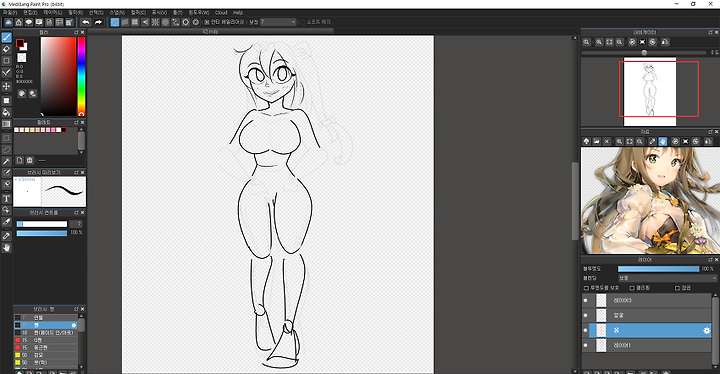
Task: Hide the 레이어1 layer visibility dot
Action: click(x=585, y=345)
